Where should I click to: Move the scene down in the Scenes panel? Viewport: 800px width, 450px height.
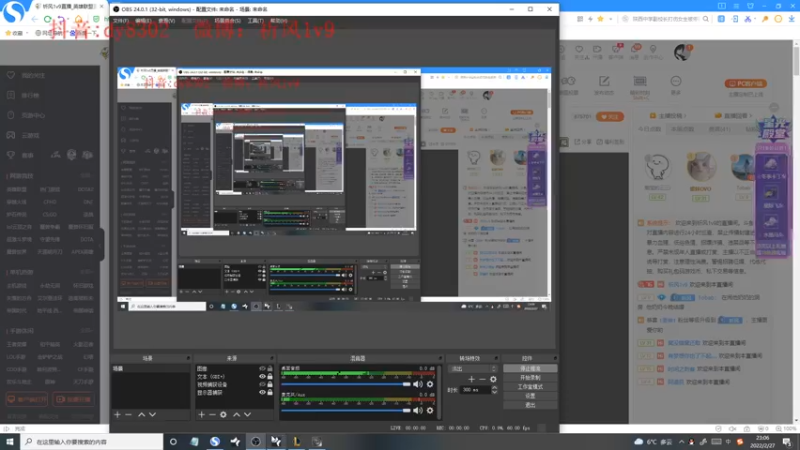click(x=152, y=415)
